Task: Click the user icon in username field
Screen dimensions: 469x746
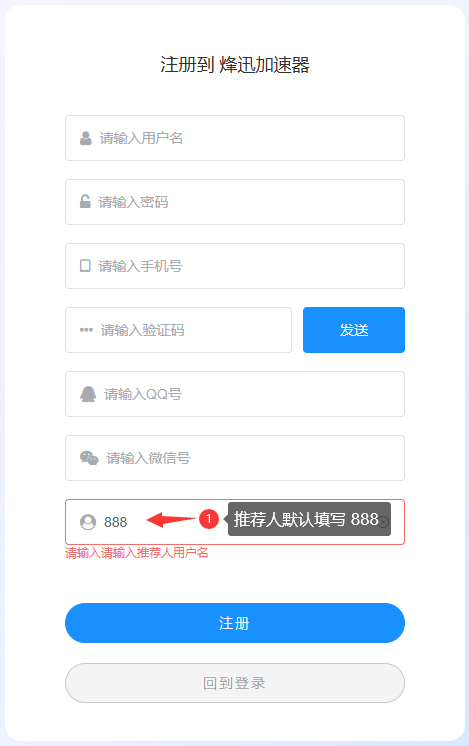Action: (86, 138)
